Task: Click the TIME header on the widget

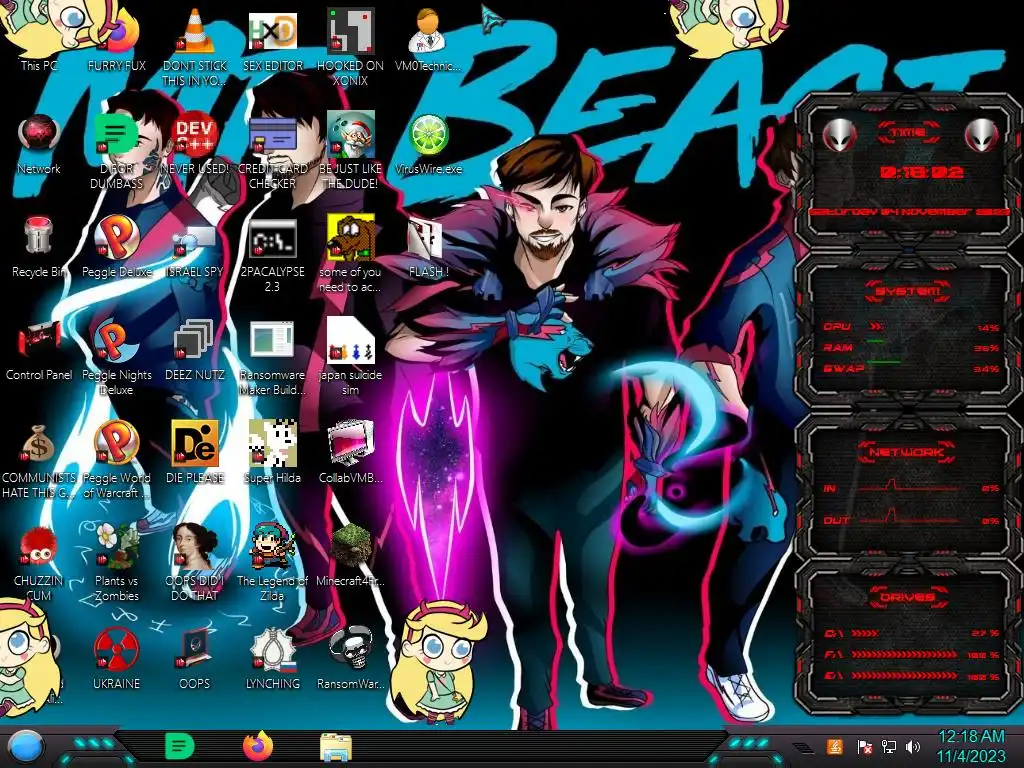Action: pyautogui.click(x=908, y=133)
